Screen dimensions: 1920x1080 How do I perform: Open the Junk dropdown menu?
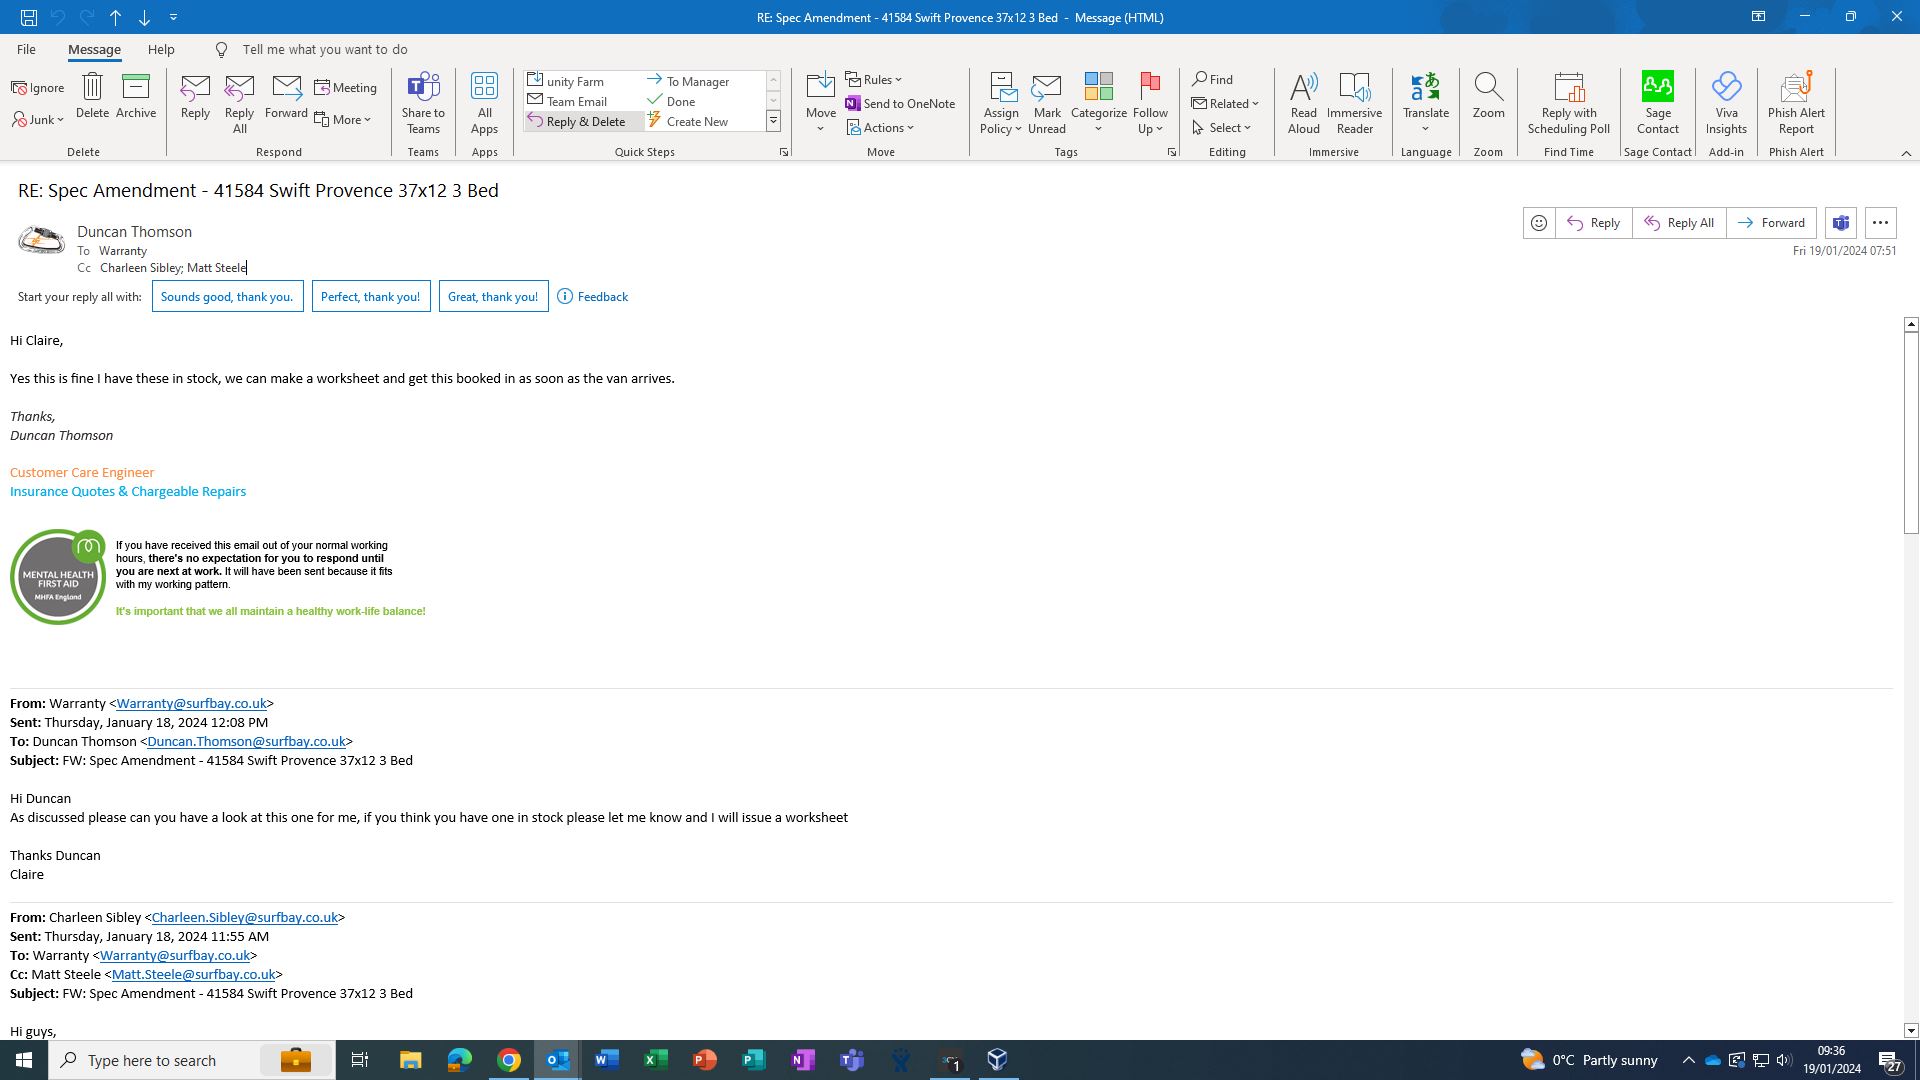coord(39,120)
